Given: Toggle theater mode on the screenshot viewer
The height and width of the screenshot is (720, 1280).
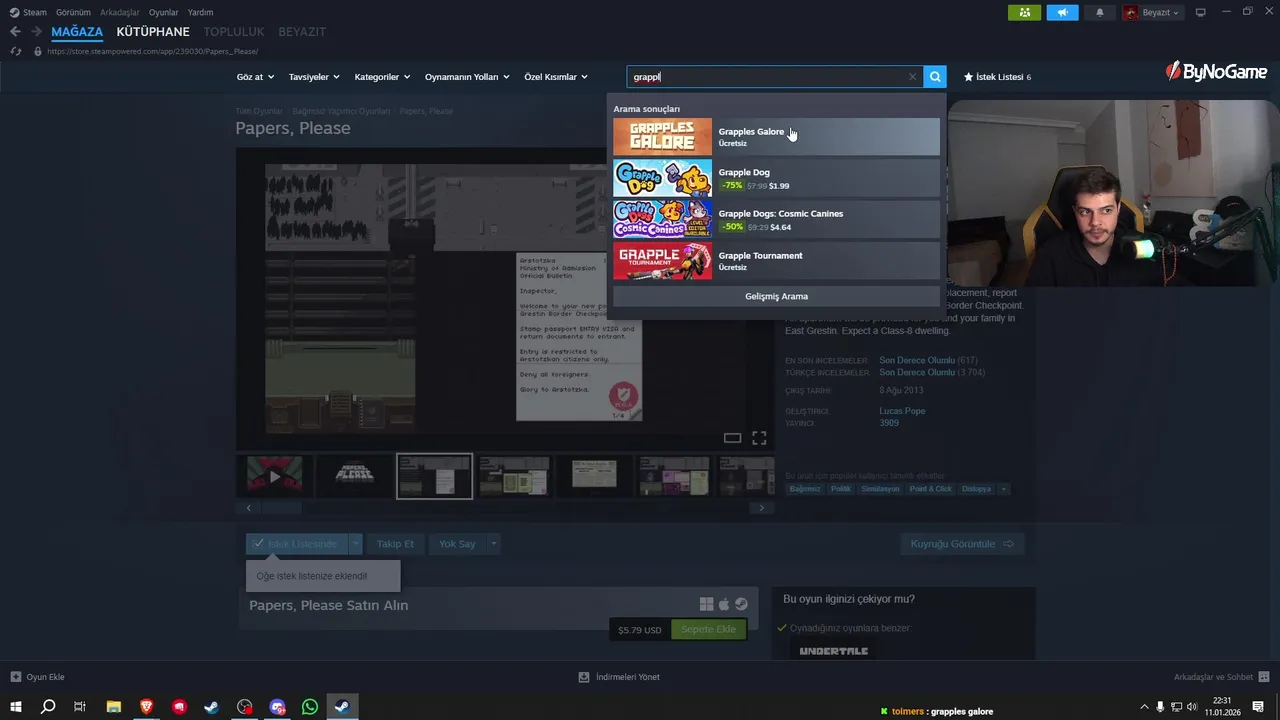Looking at the screenshot, I should click(x=732, y=438).
